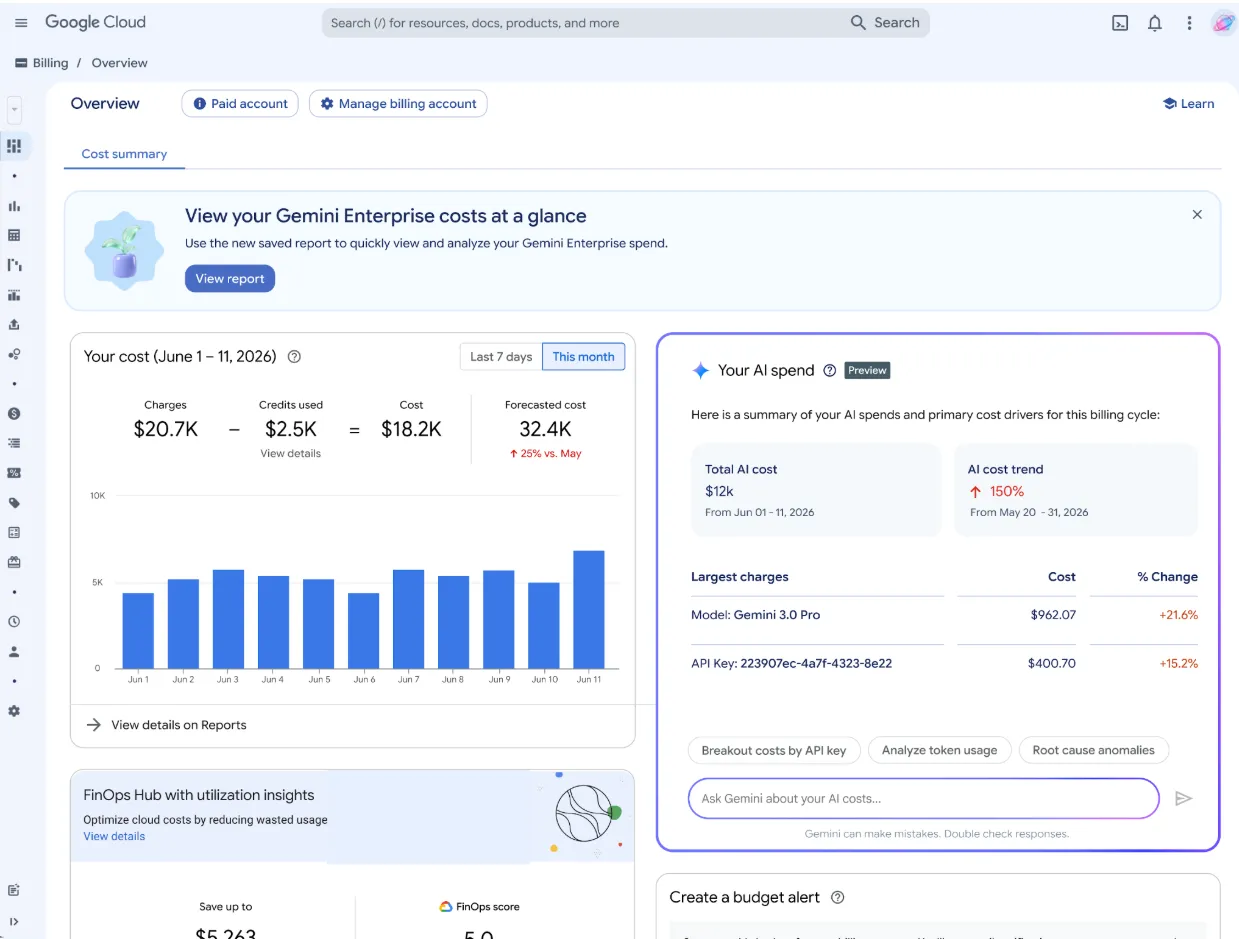Click the help icon beside Create a budget alert
This screenshot has width=1239, height=939.
click(x=838, y=897)
